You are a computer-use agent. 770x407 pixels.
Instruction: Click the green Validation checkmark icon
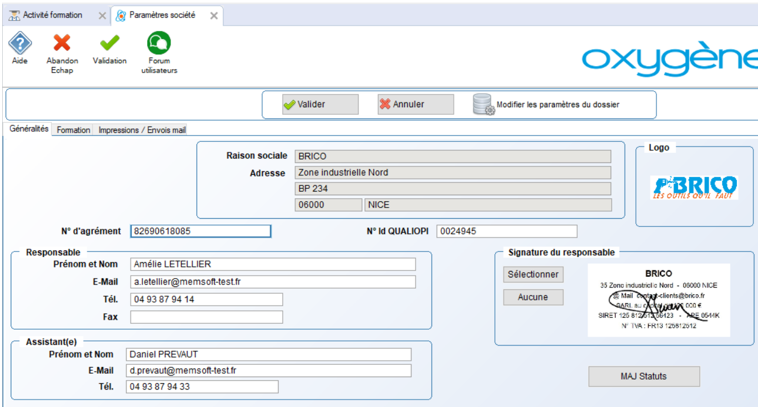(x=110, y=43)
